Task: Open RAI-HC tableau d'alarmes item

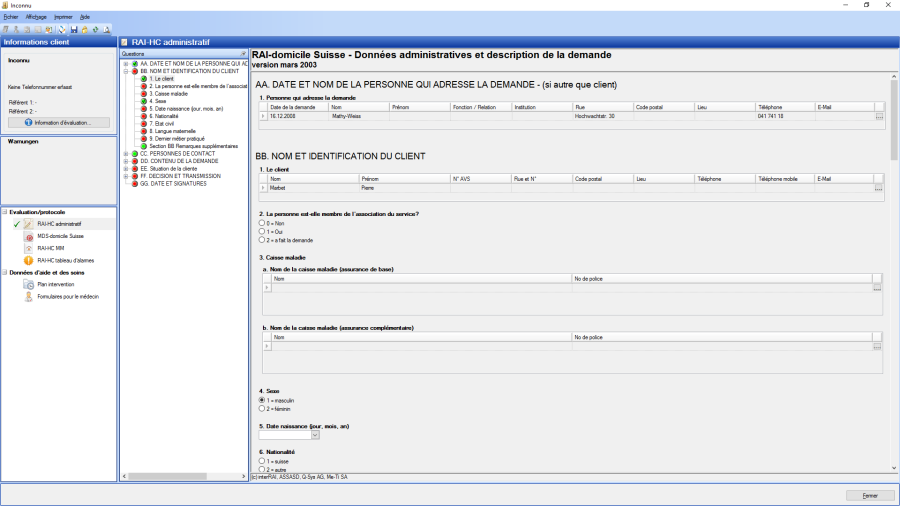Action: tap(64, 260)
